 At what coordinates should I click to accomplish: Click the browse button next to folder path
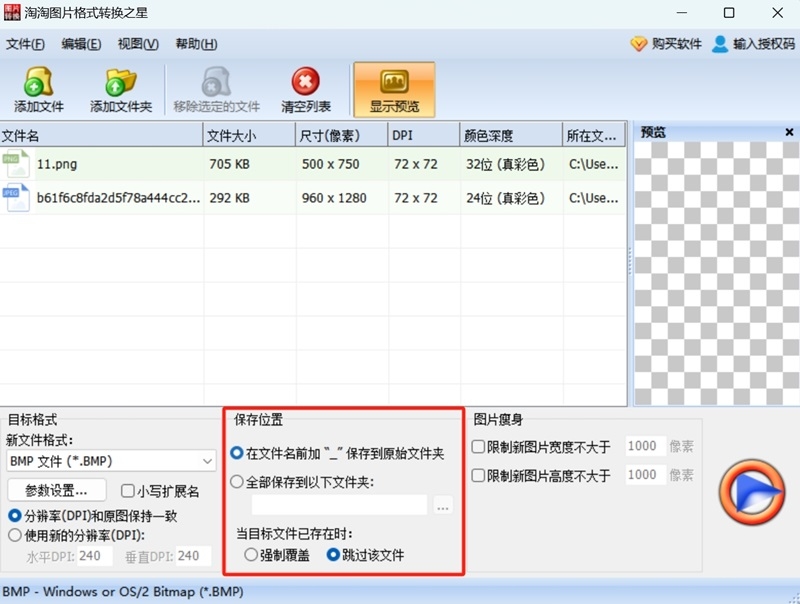442,506
